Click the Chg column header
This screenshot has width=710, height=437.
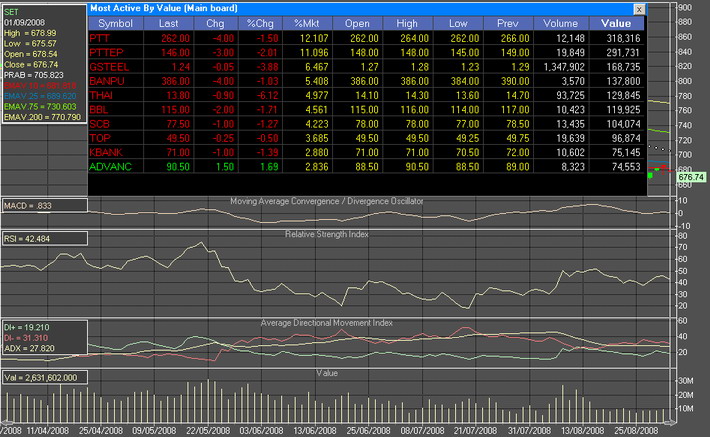[216, 24]
